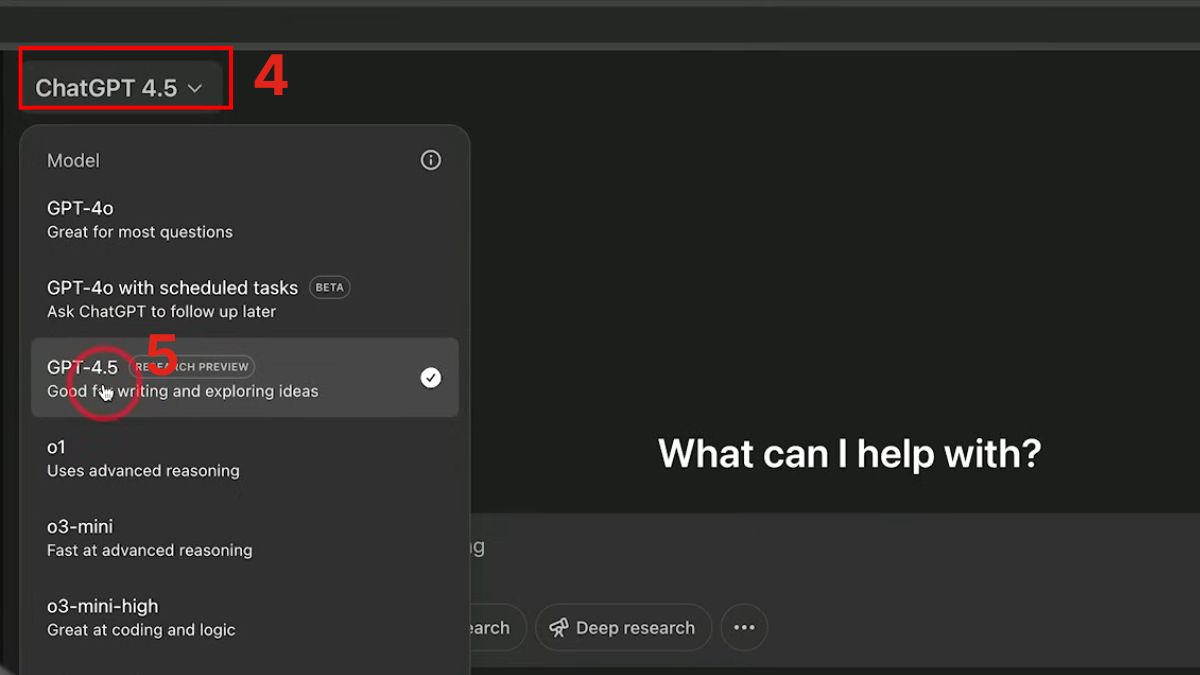Pick the o3-mini model

pos(245,537)
